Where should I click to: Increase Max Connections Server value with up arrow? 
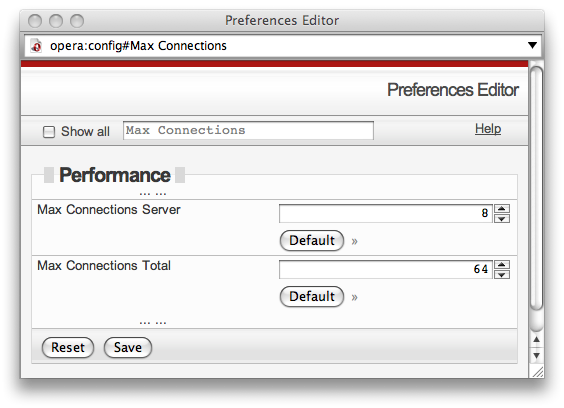502,209
